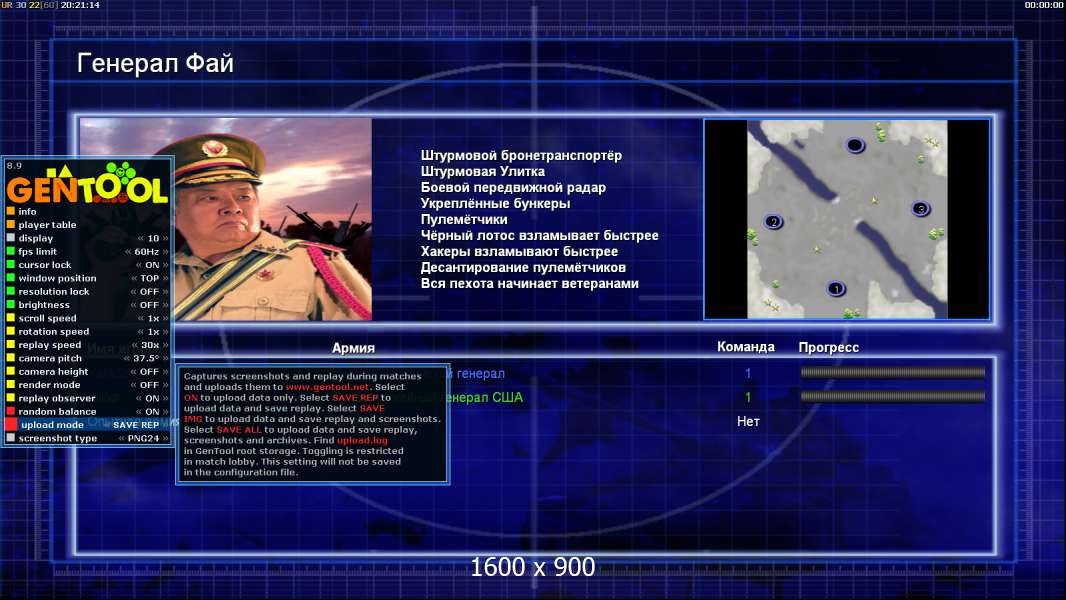Viewport: 1066px width, 600px height.
Task: Select the upload mode menu row
Action: [x=87, y=425]
